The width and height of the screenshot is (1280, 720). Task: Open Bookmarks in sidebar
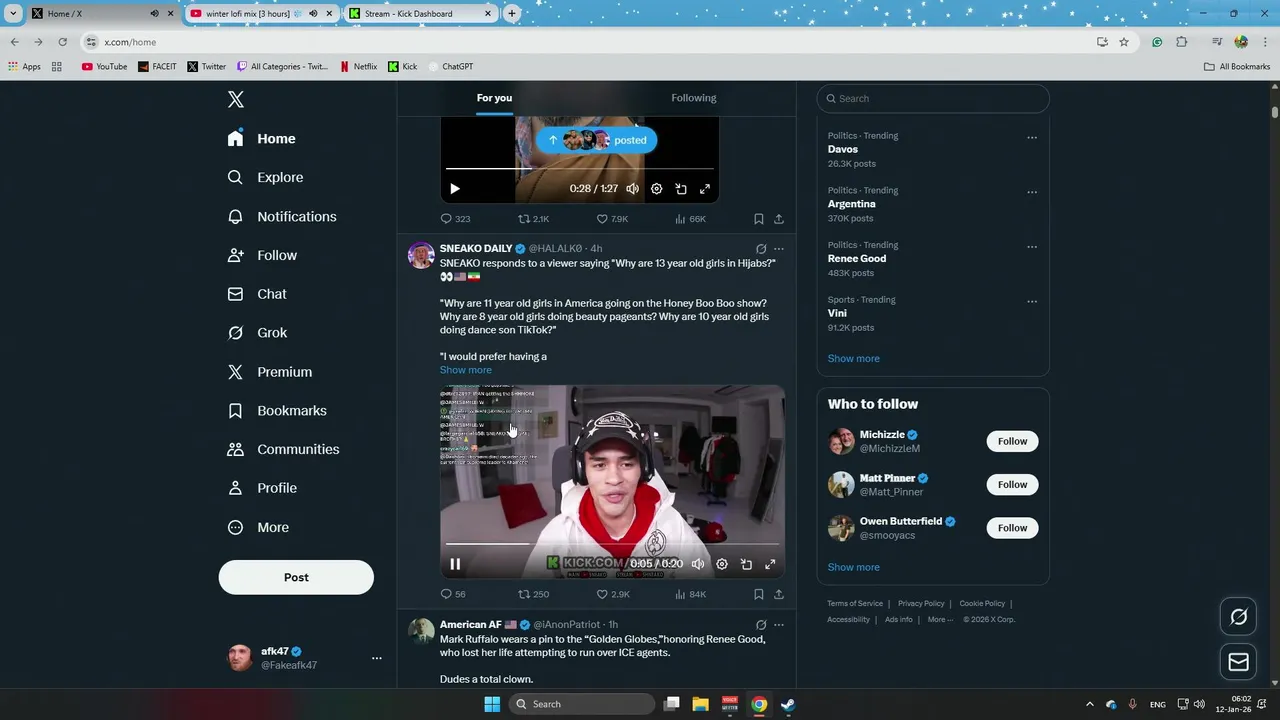click(x=277, y=410)
